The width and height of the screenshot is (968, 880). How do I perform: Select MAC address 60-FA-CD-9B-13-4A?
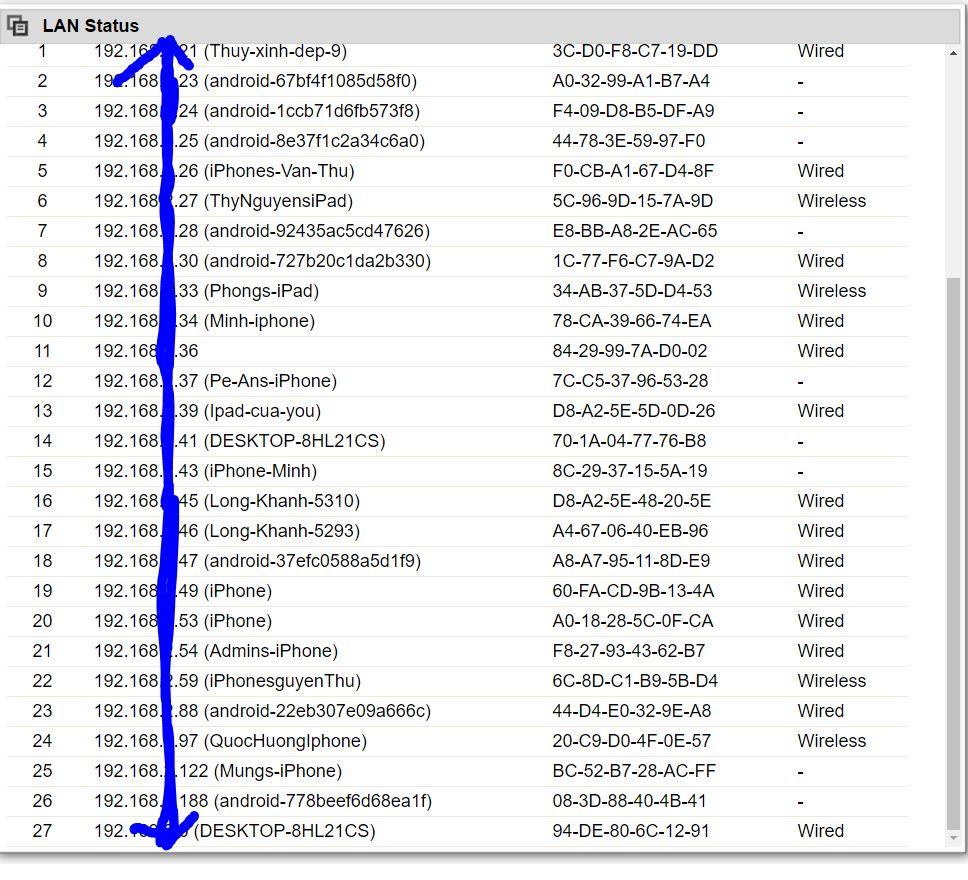(x=633, y=591)
